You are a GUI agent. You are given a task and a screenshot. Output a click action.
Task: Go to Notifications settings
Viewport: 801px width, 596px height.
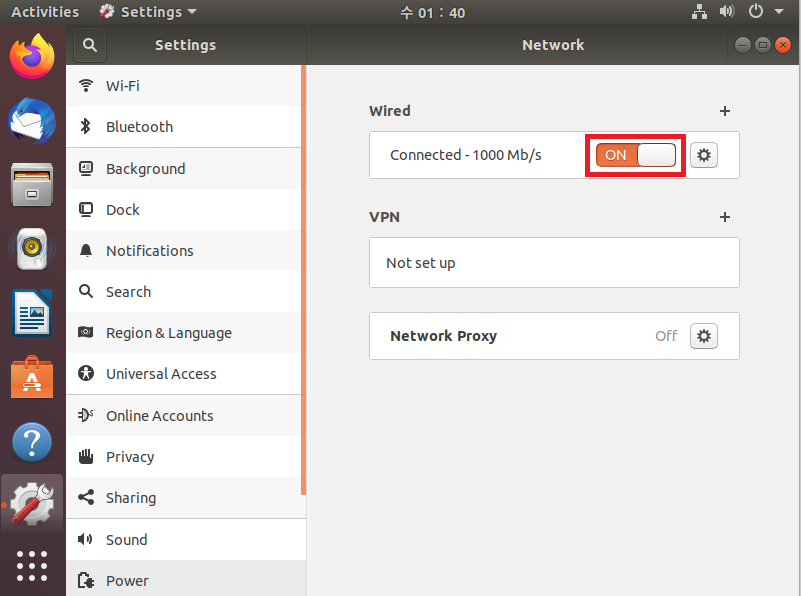tap(184, 251)
